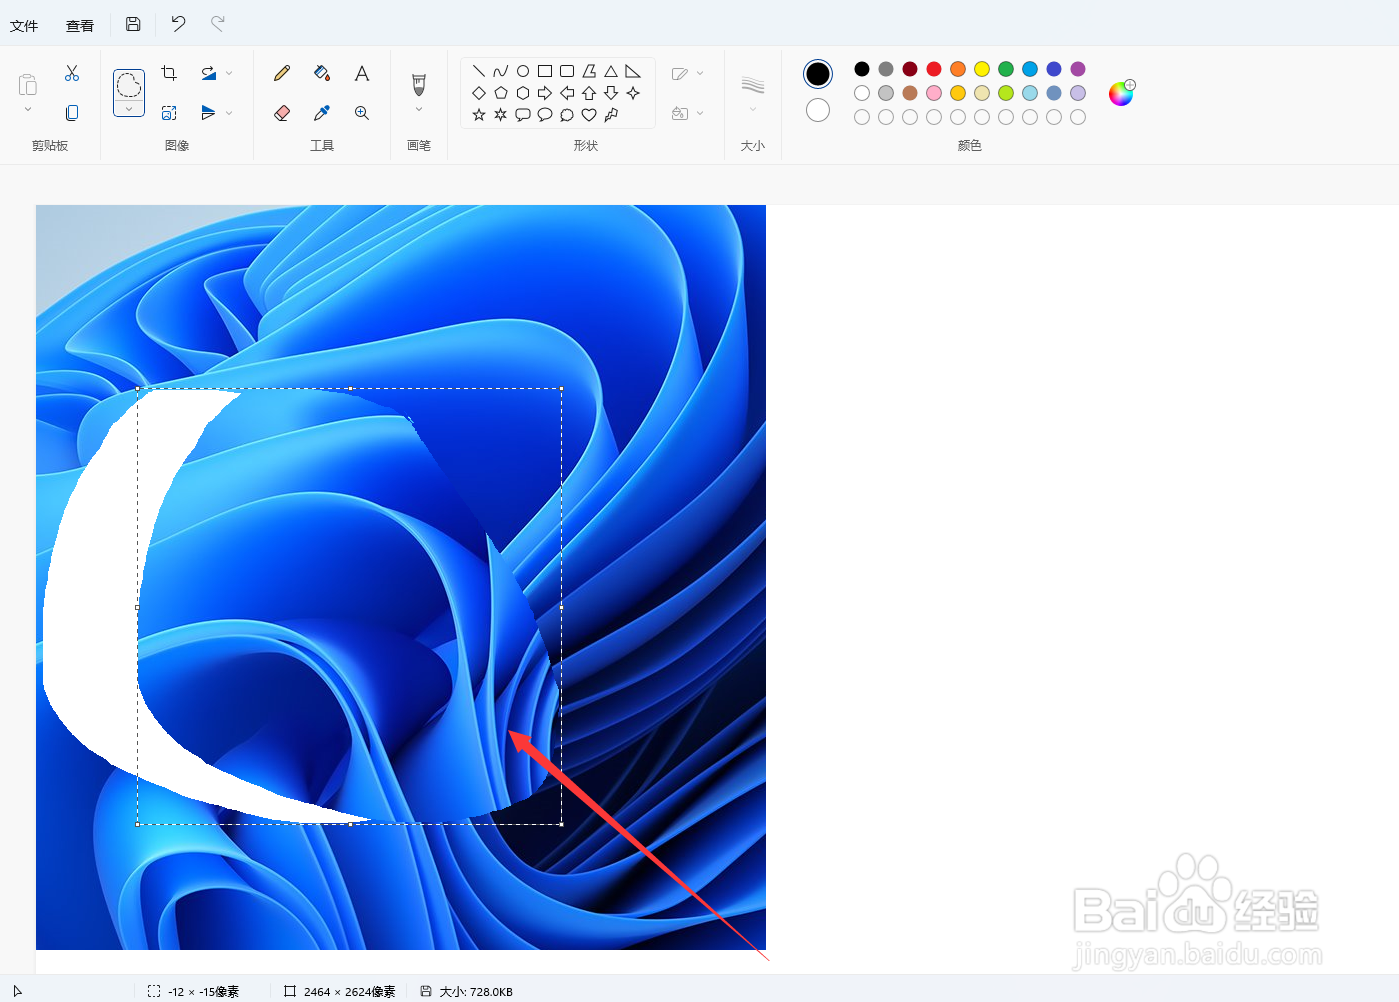
Task: Select the Text tool
Action: 362,73
